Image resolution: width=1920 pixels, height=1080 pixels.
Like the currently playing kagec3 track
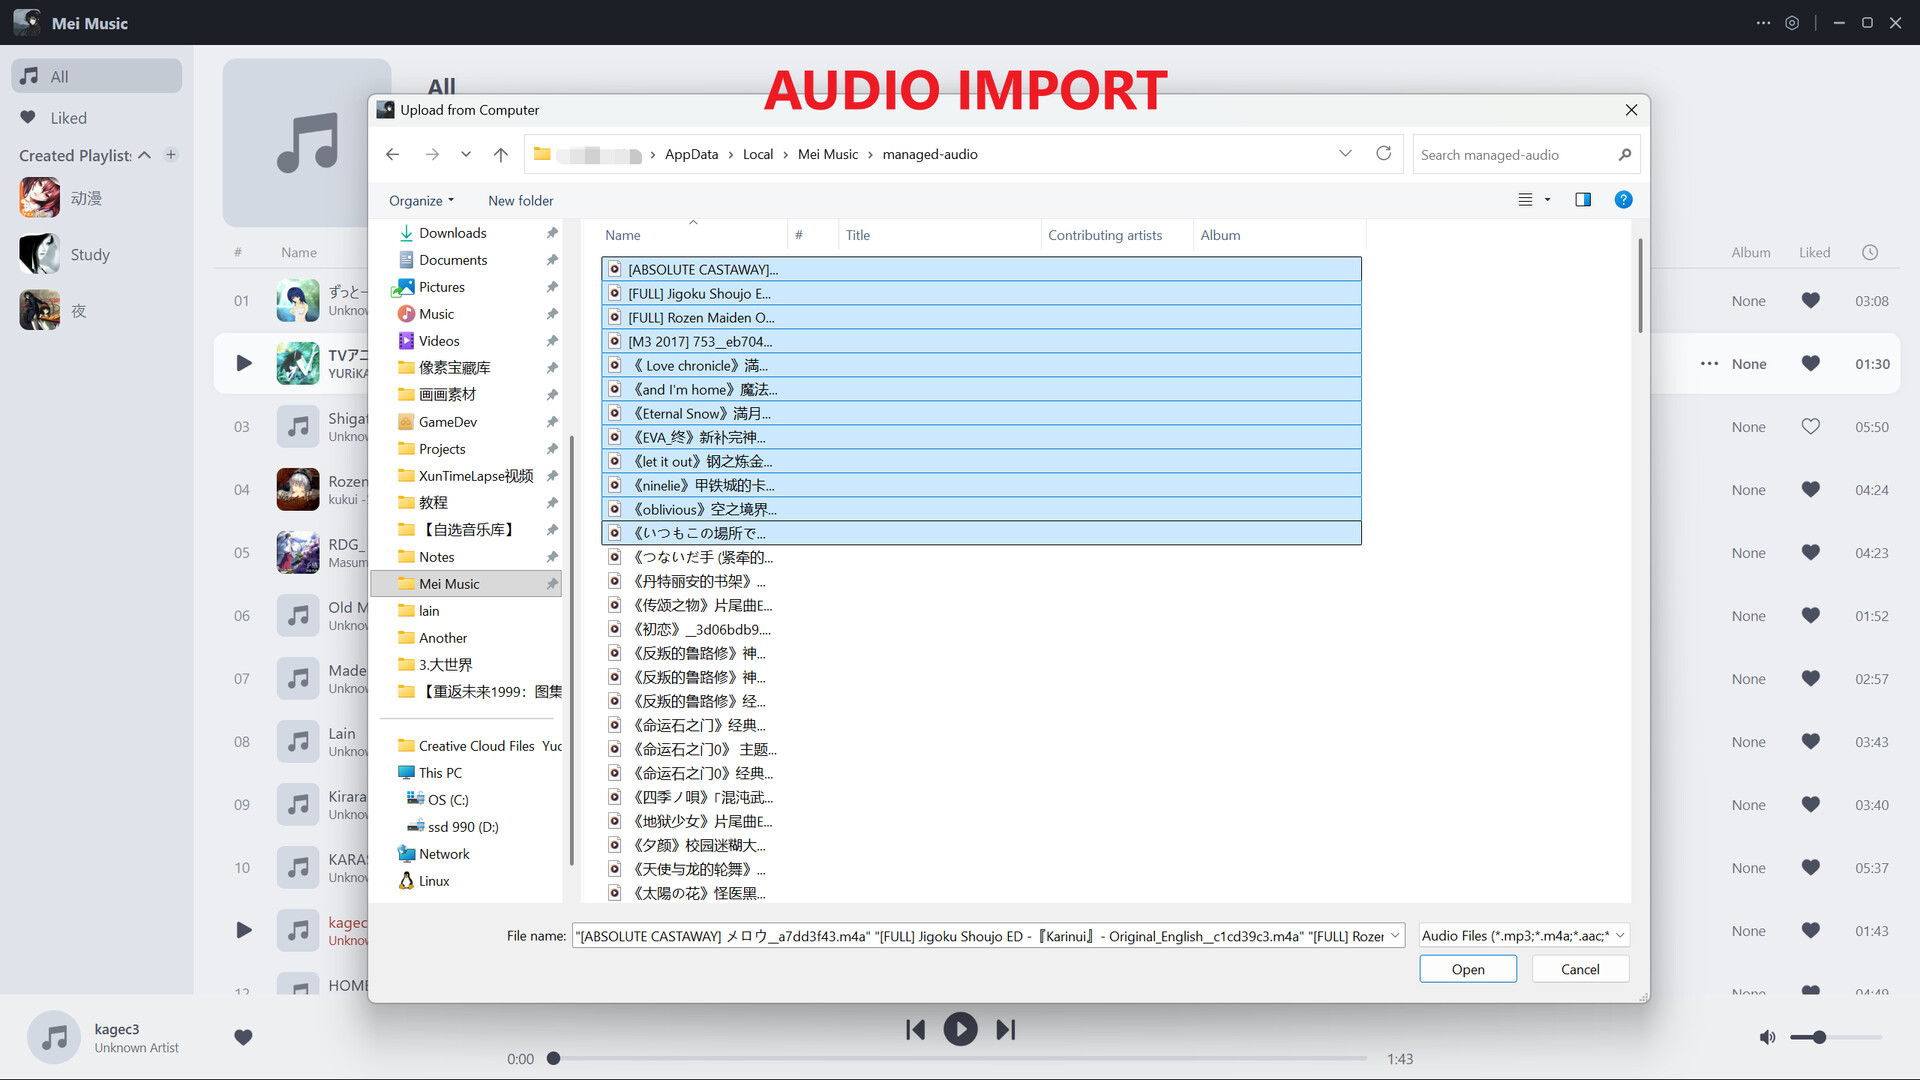pyautogui.click(x=243, y=1037)
